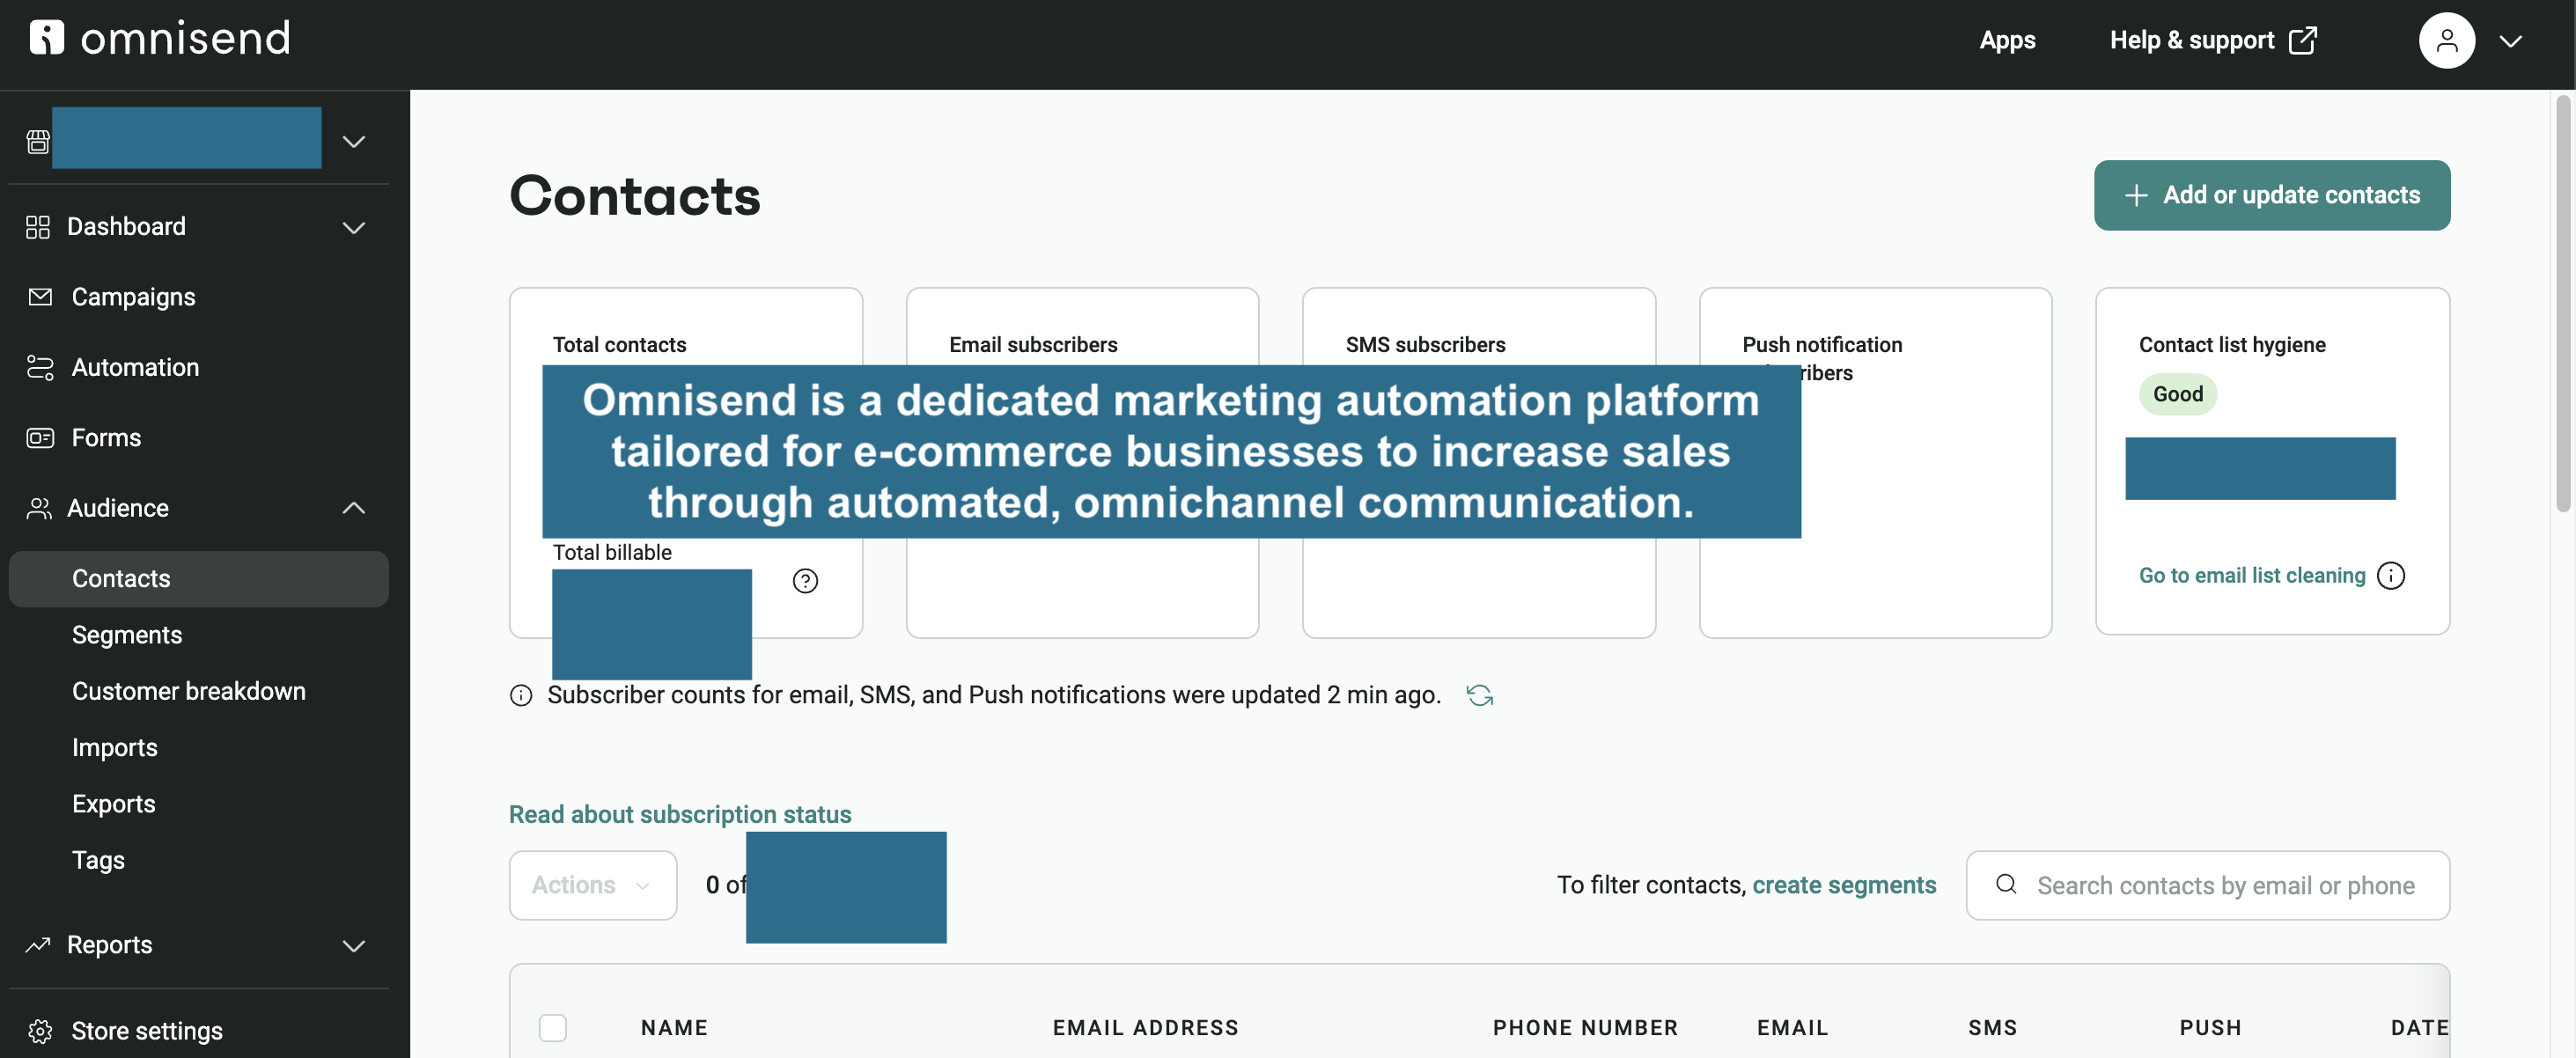Viewport: 2576px width, 1058px height.
Task: Click the Reports trend-line icon
Action: tap(38, 945)
